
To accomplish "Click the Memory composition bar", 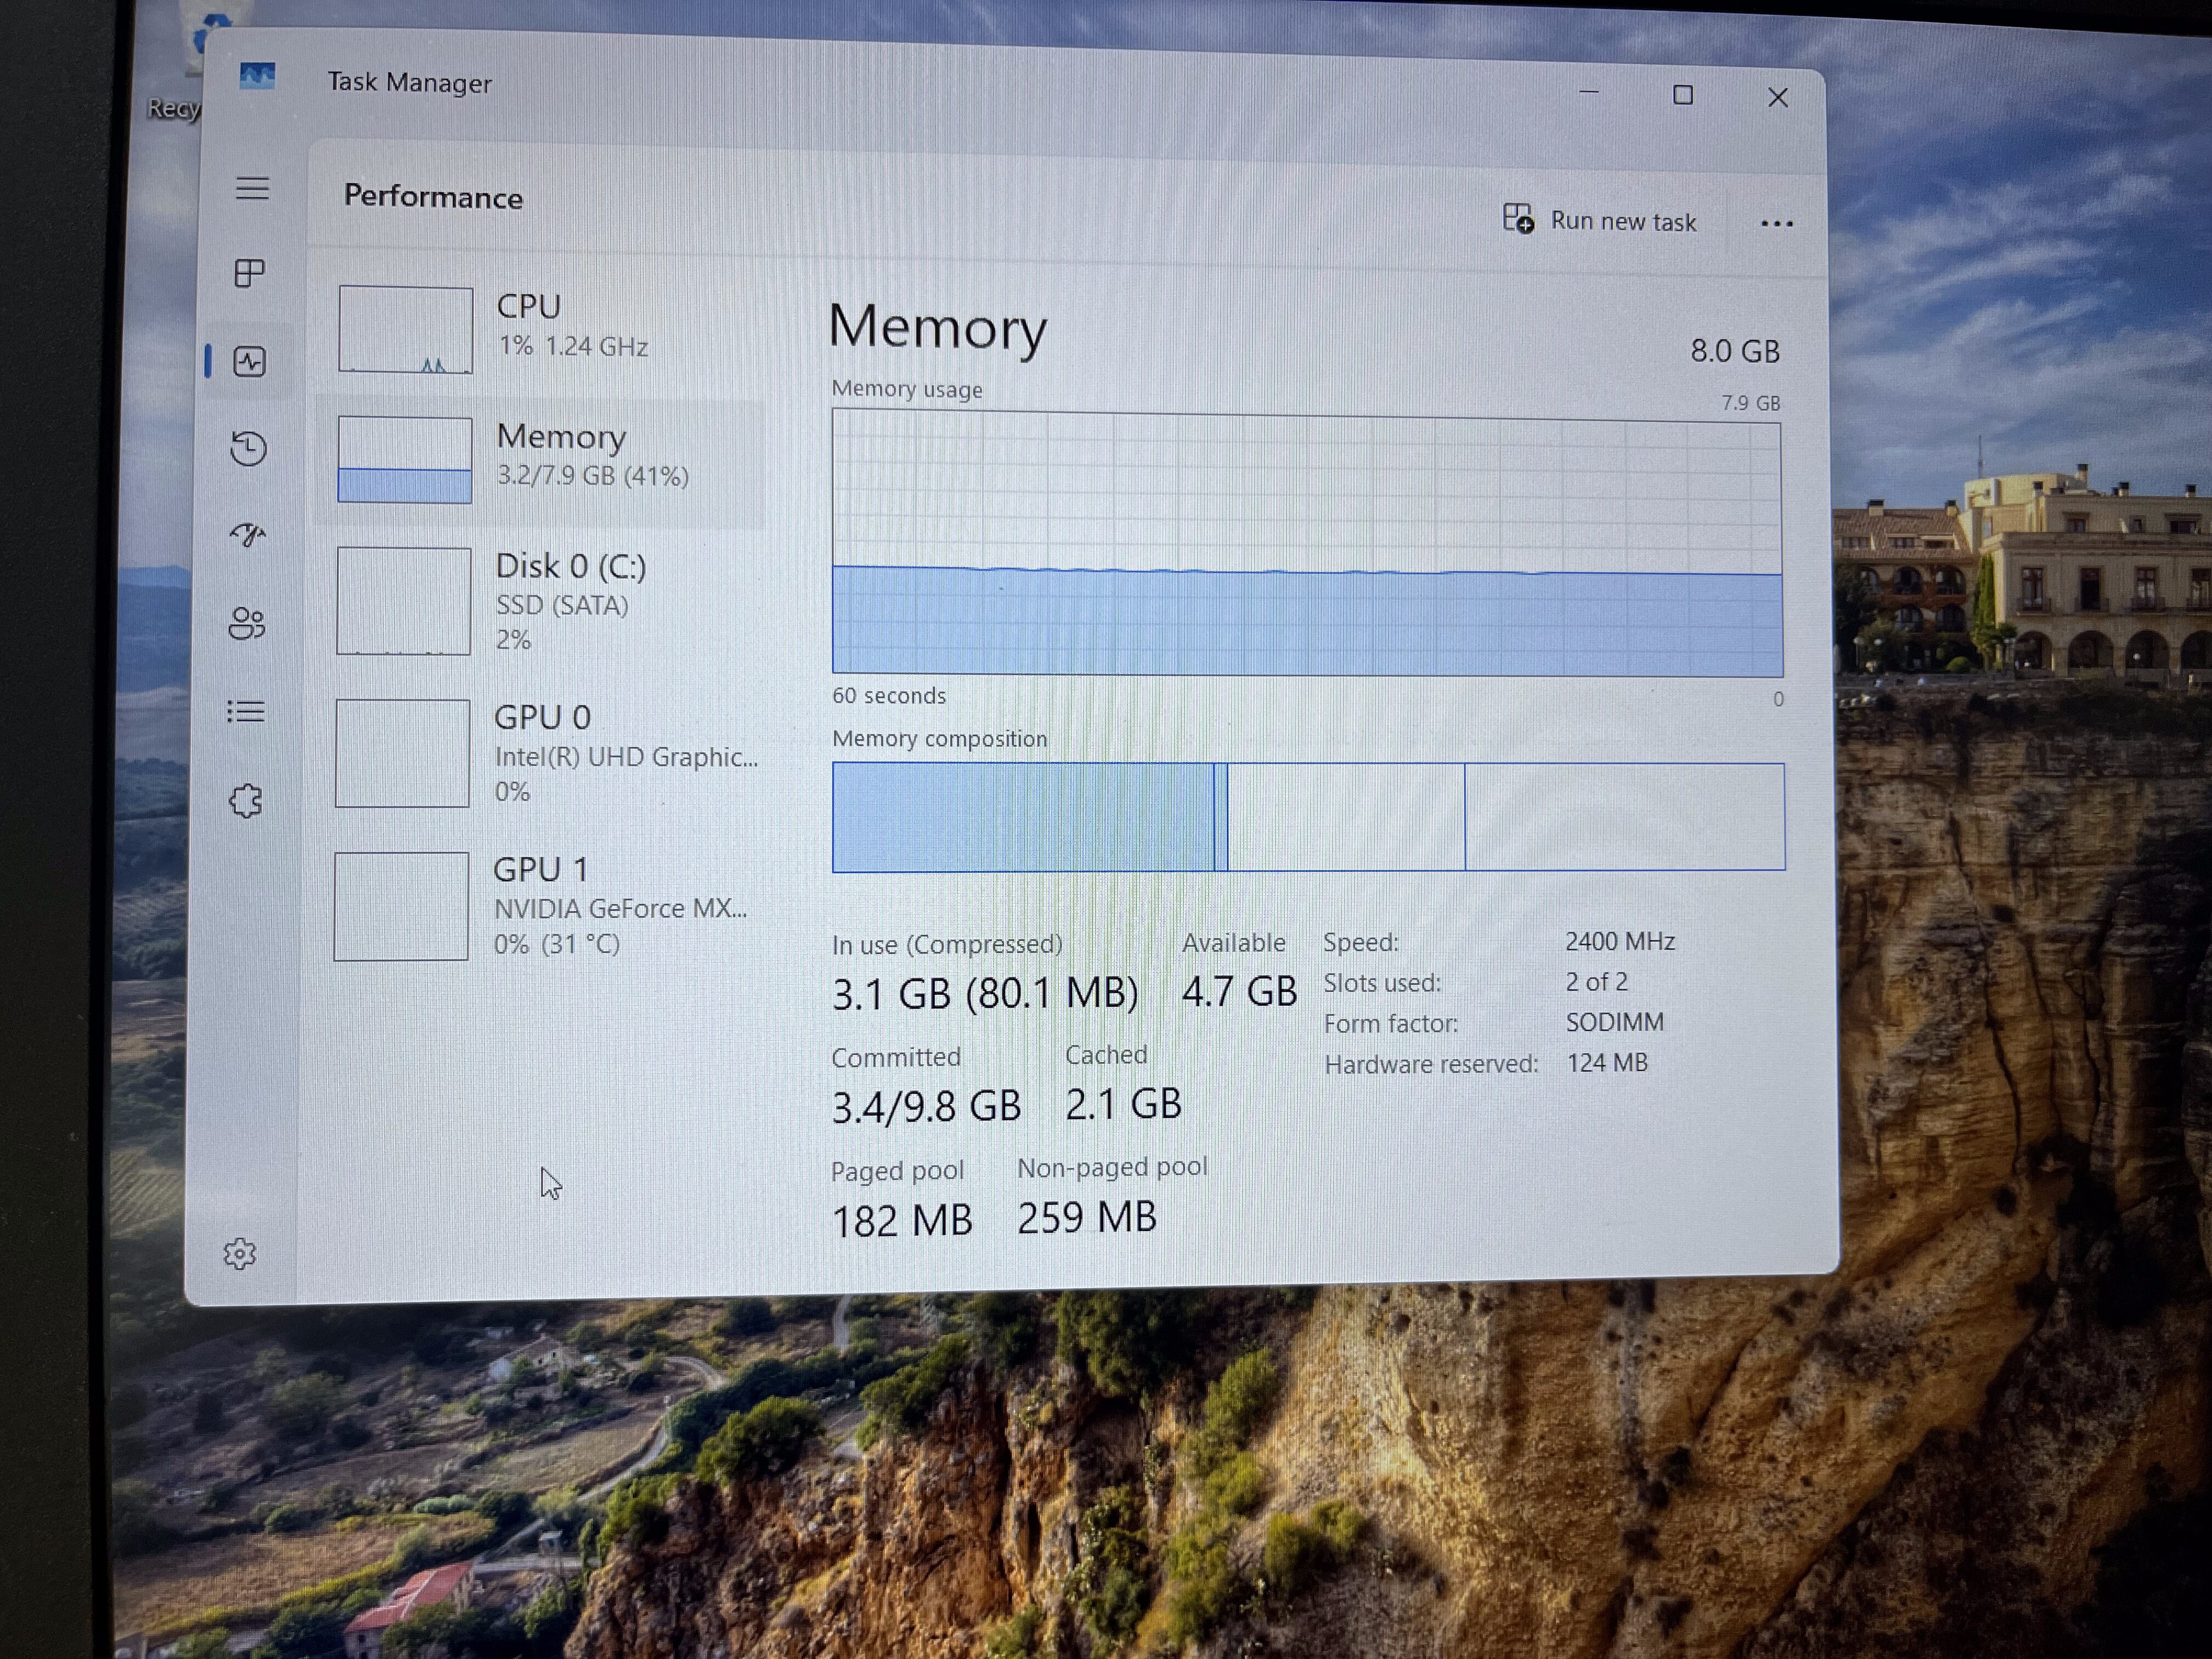I will click(x=1308, y=817).
